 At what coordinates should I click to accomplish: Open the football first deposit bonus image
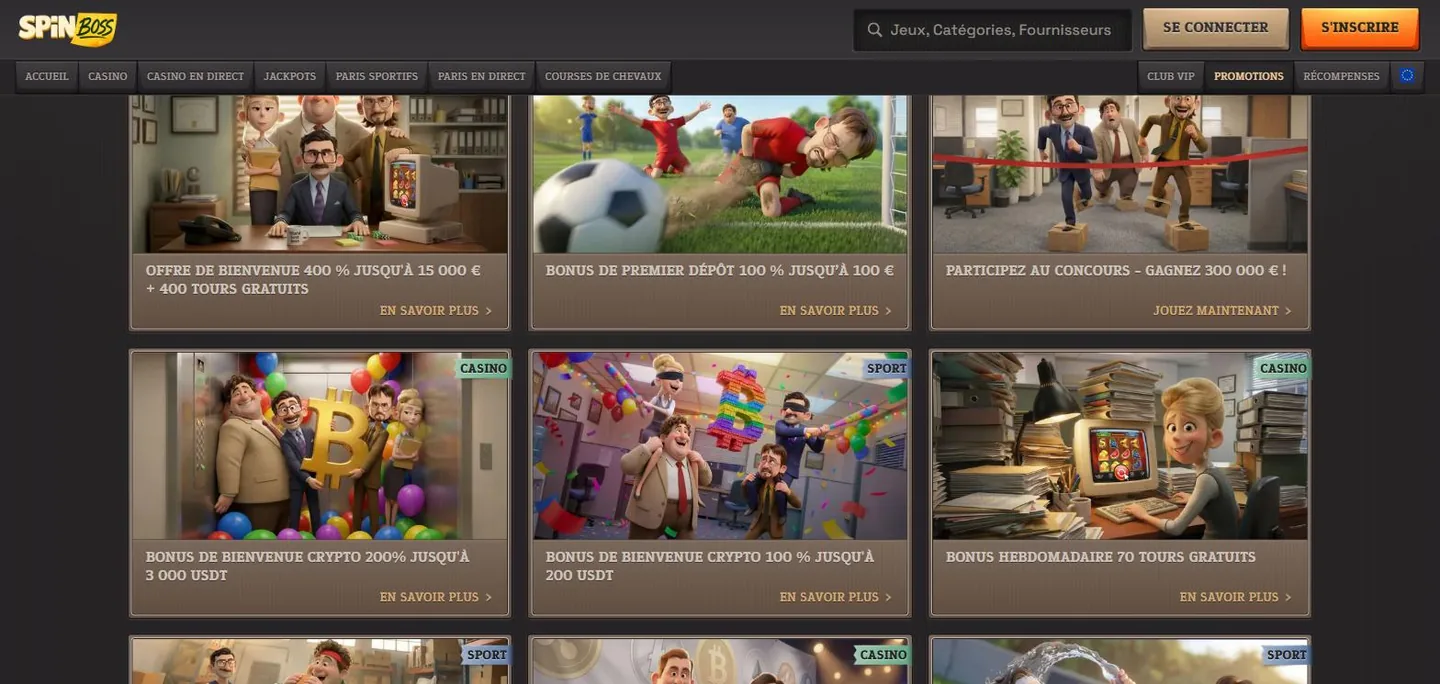tap(720, 174)
